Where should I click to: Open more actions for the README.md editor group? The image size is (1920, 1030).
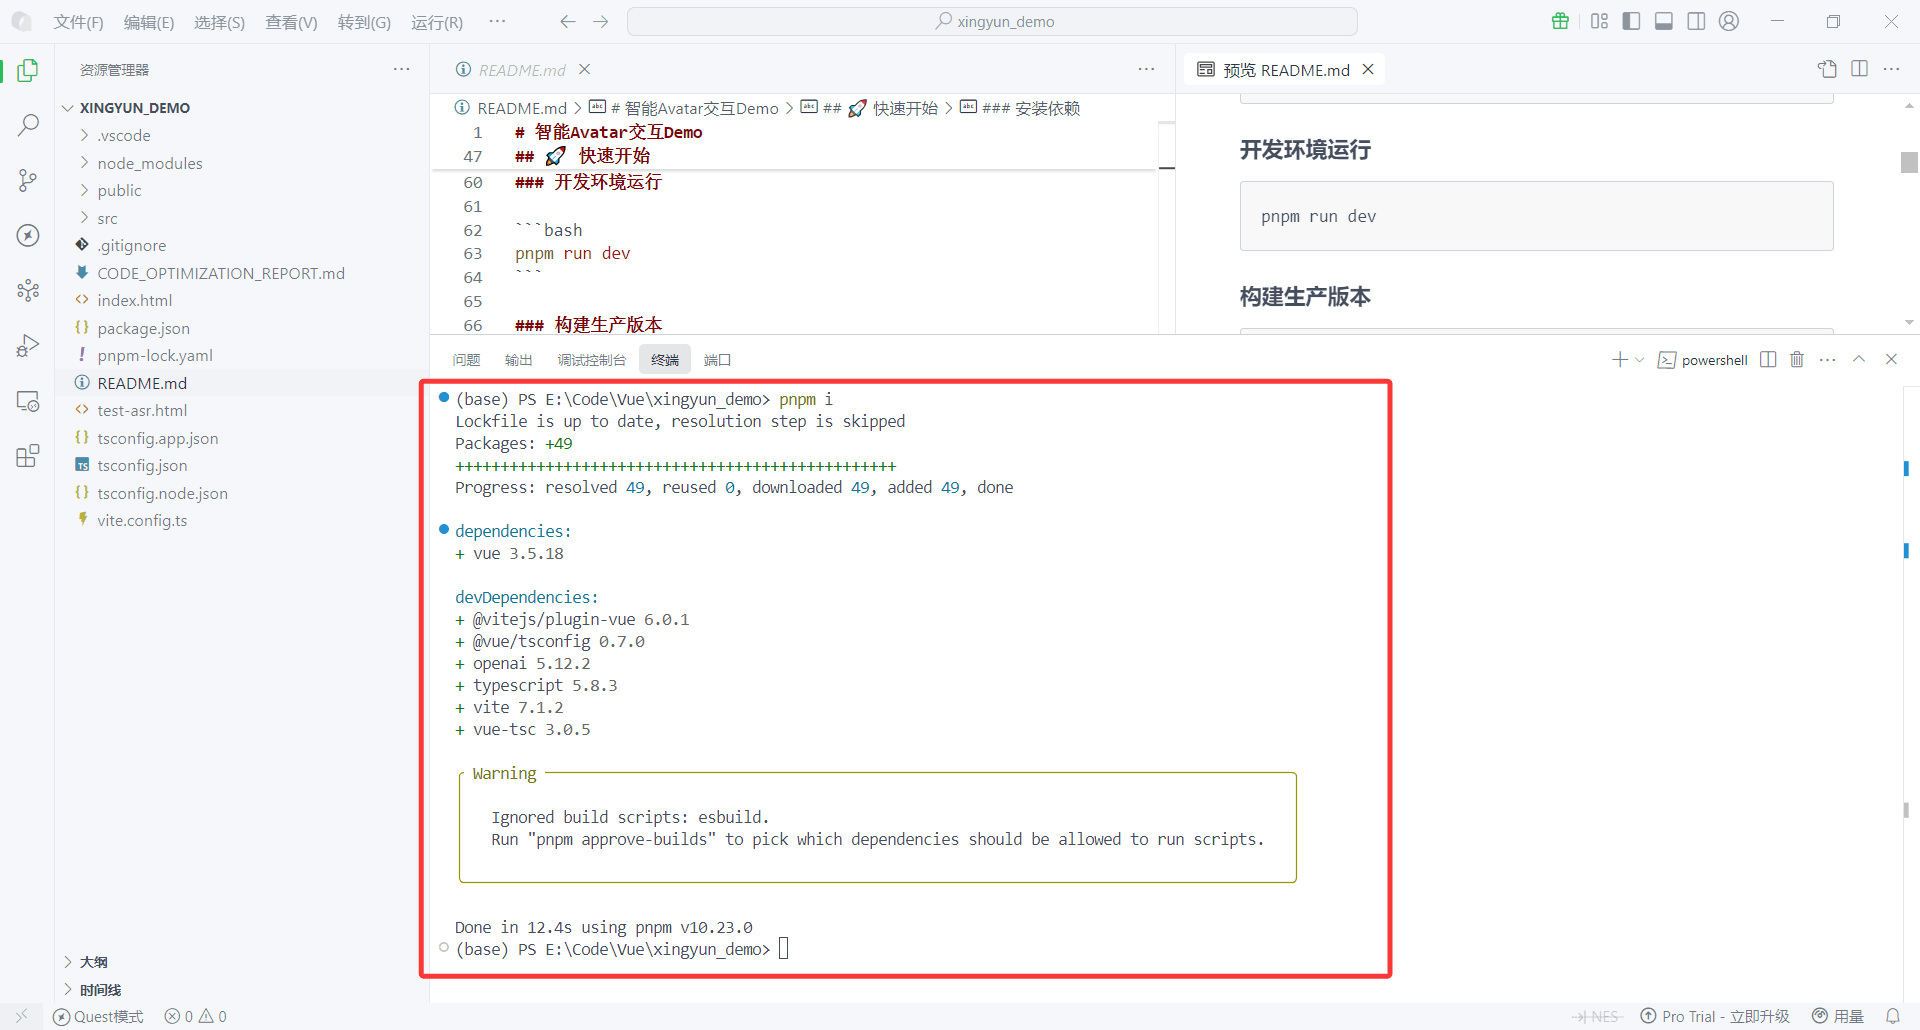click(1146, 69)
